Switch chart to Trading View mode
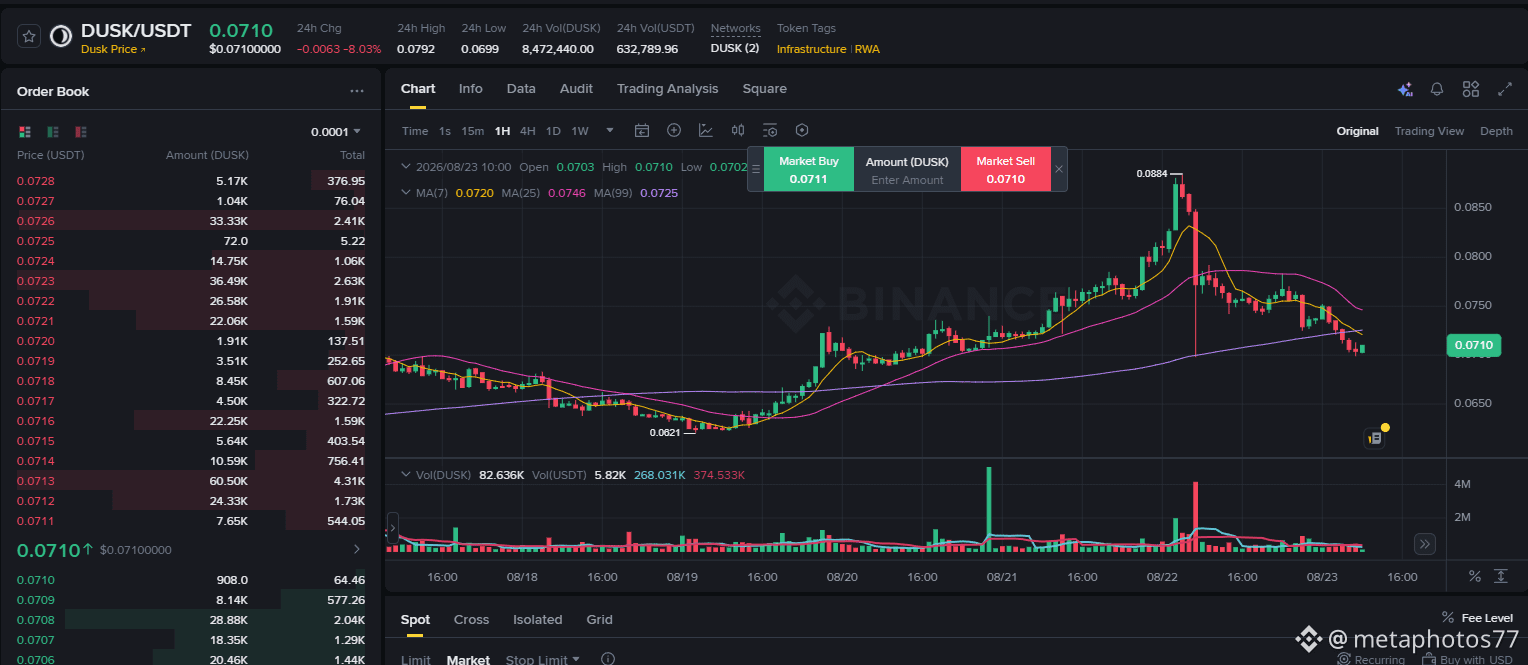Viewport: 1528px width, 665px height. (x=1429, y=131)
